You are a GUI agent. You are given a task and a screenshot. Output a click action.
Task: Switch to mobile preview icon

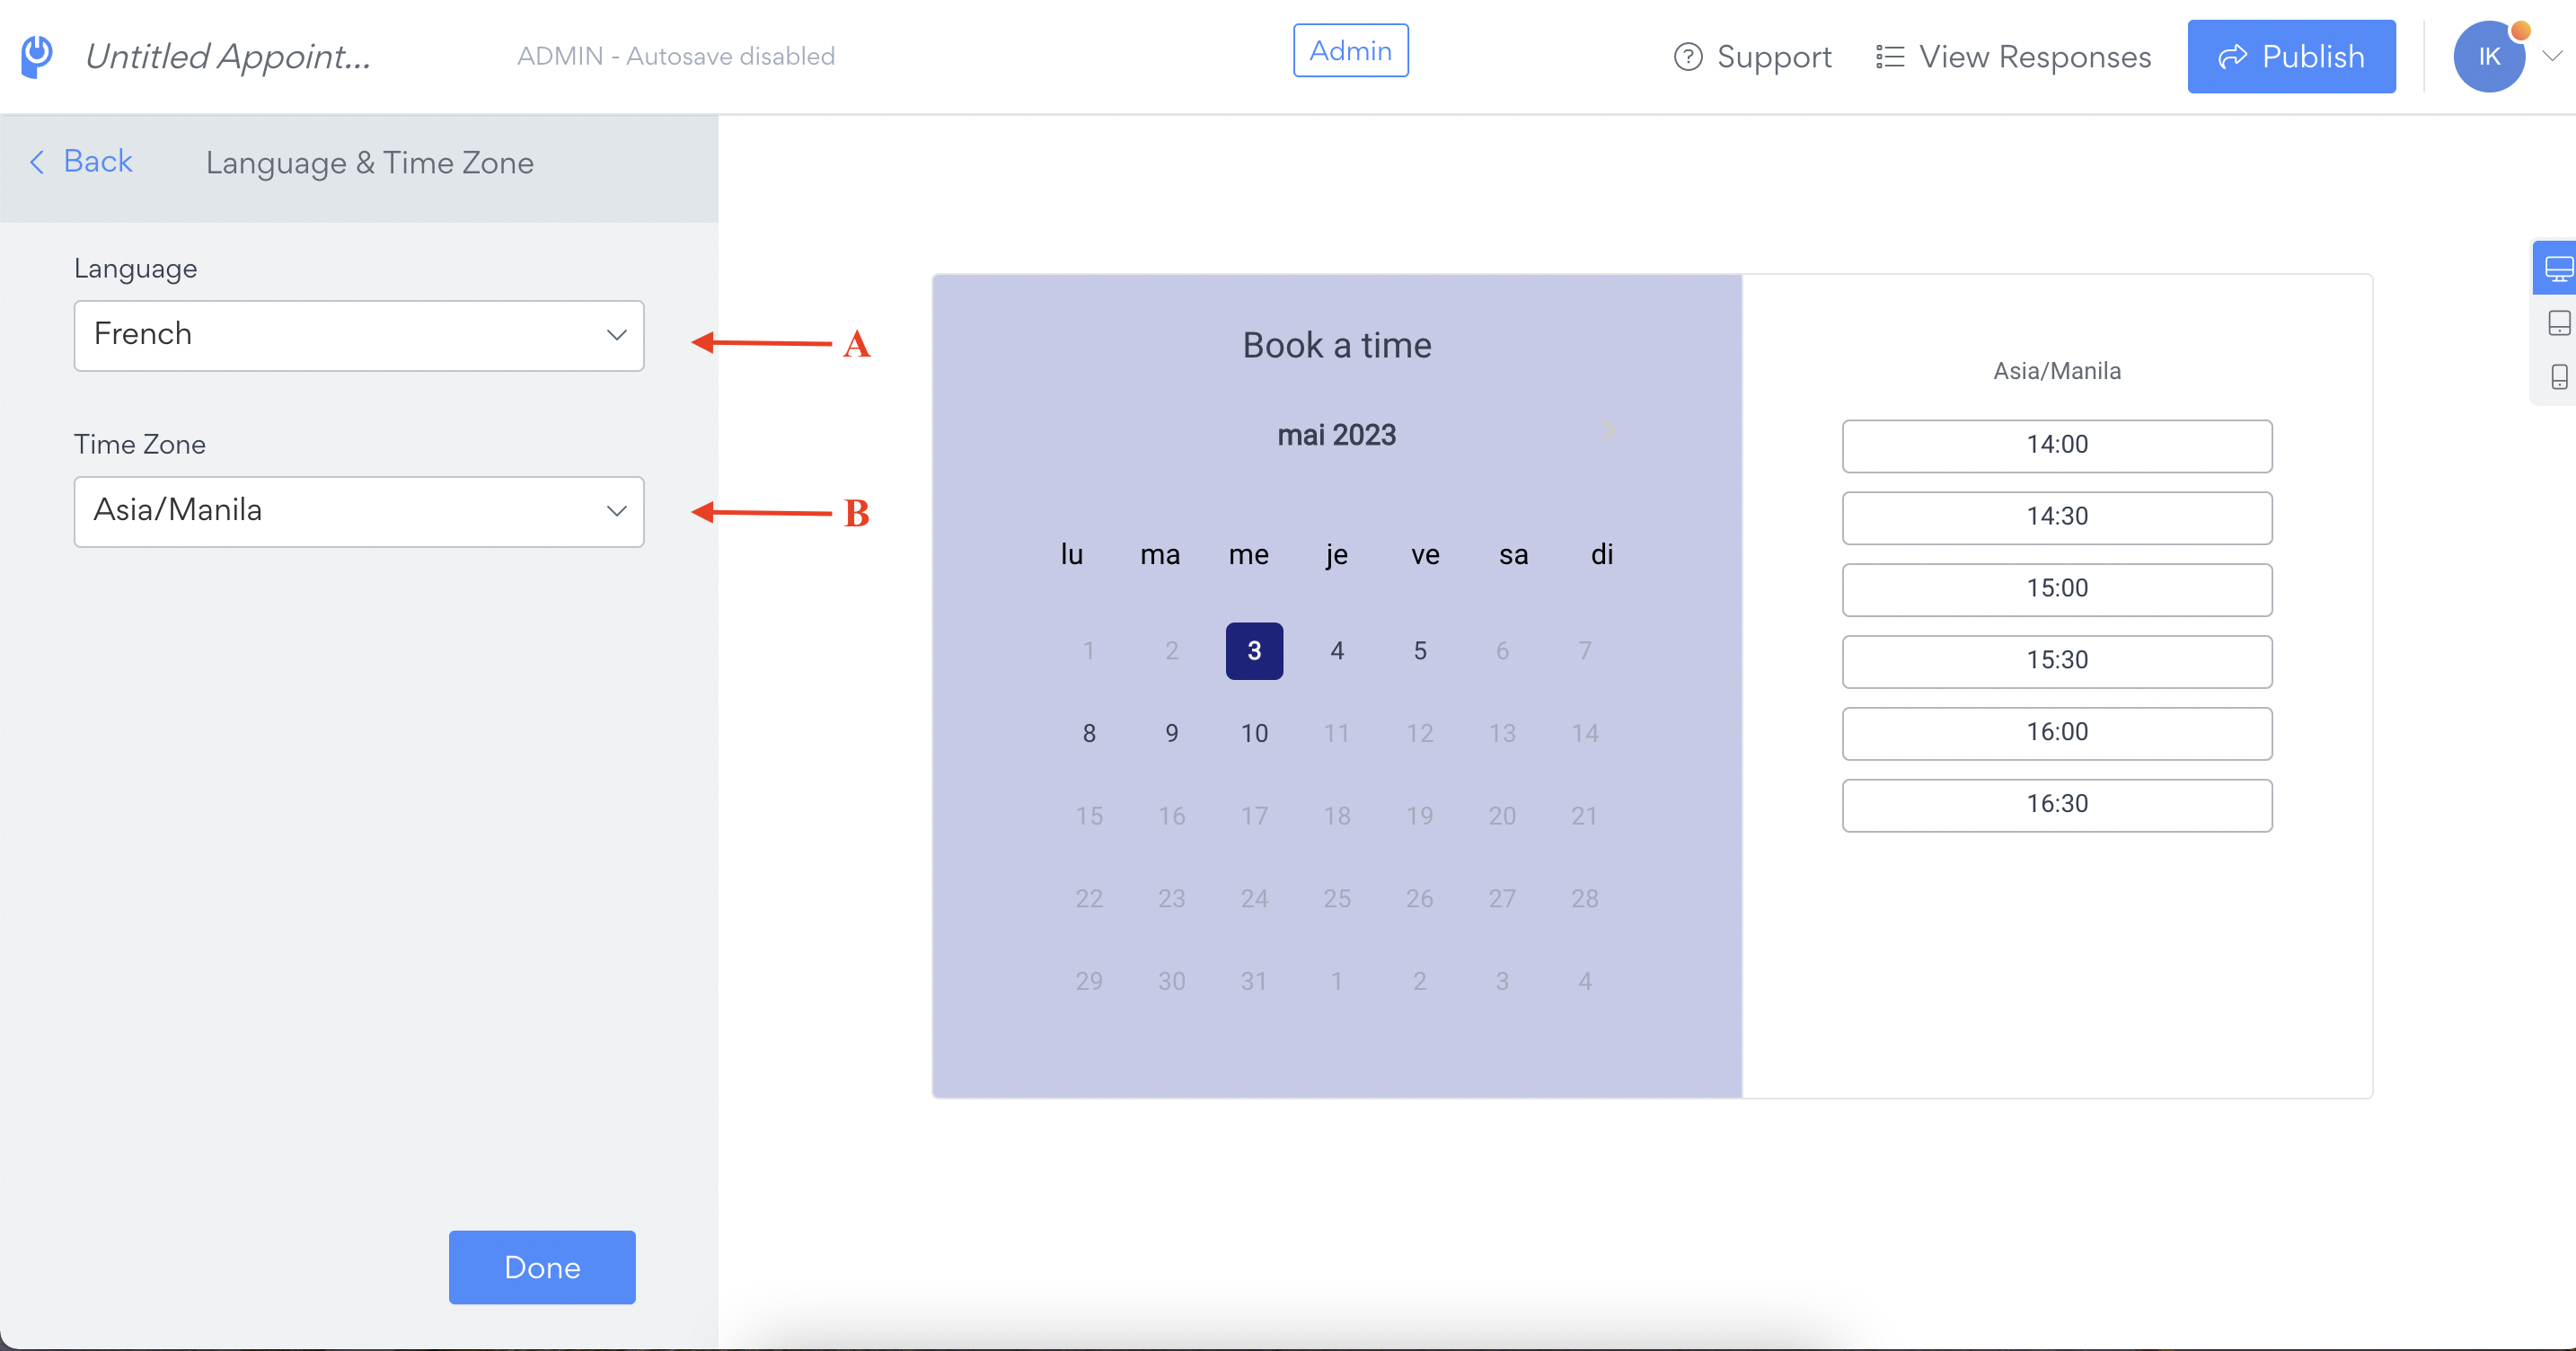(x=2558, y=377)
